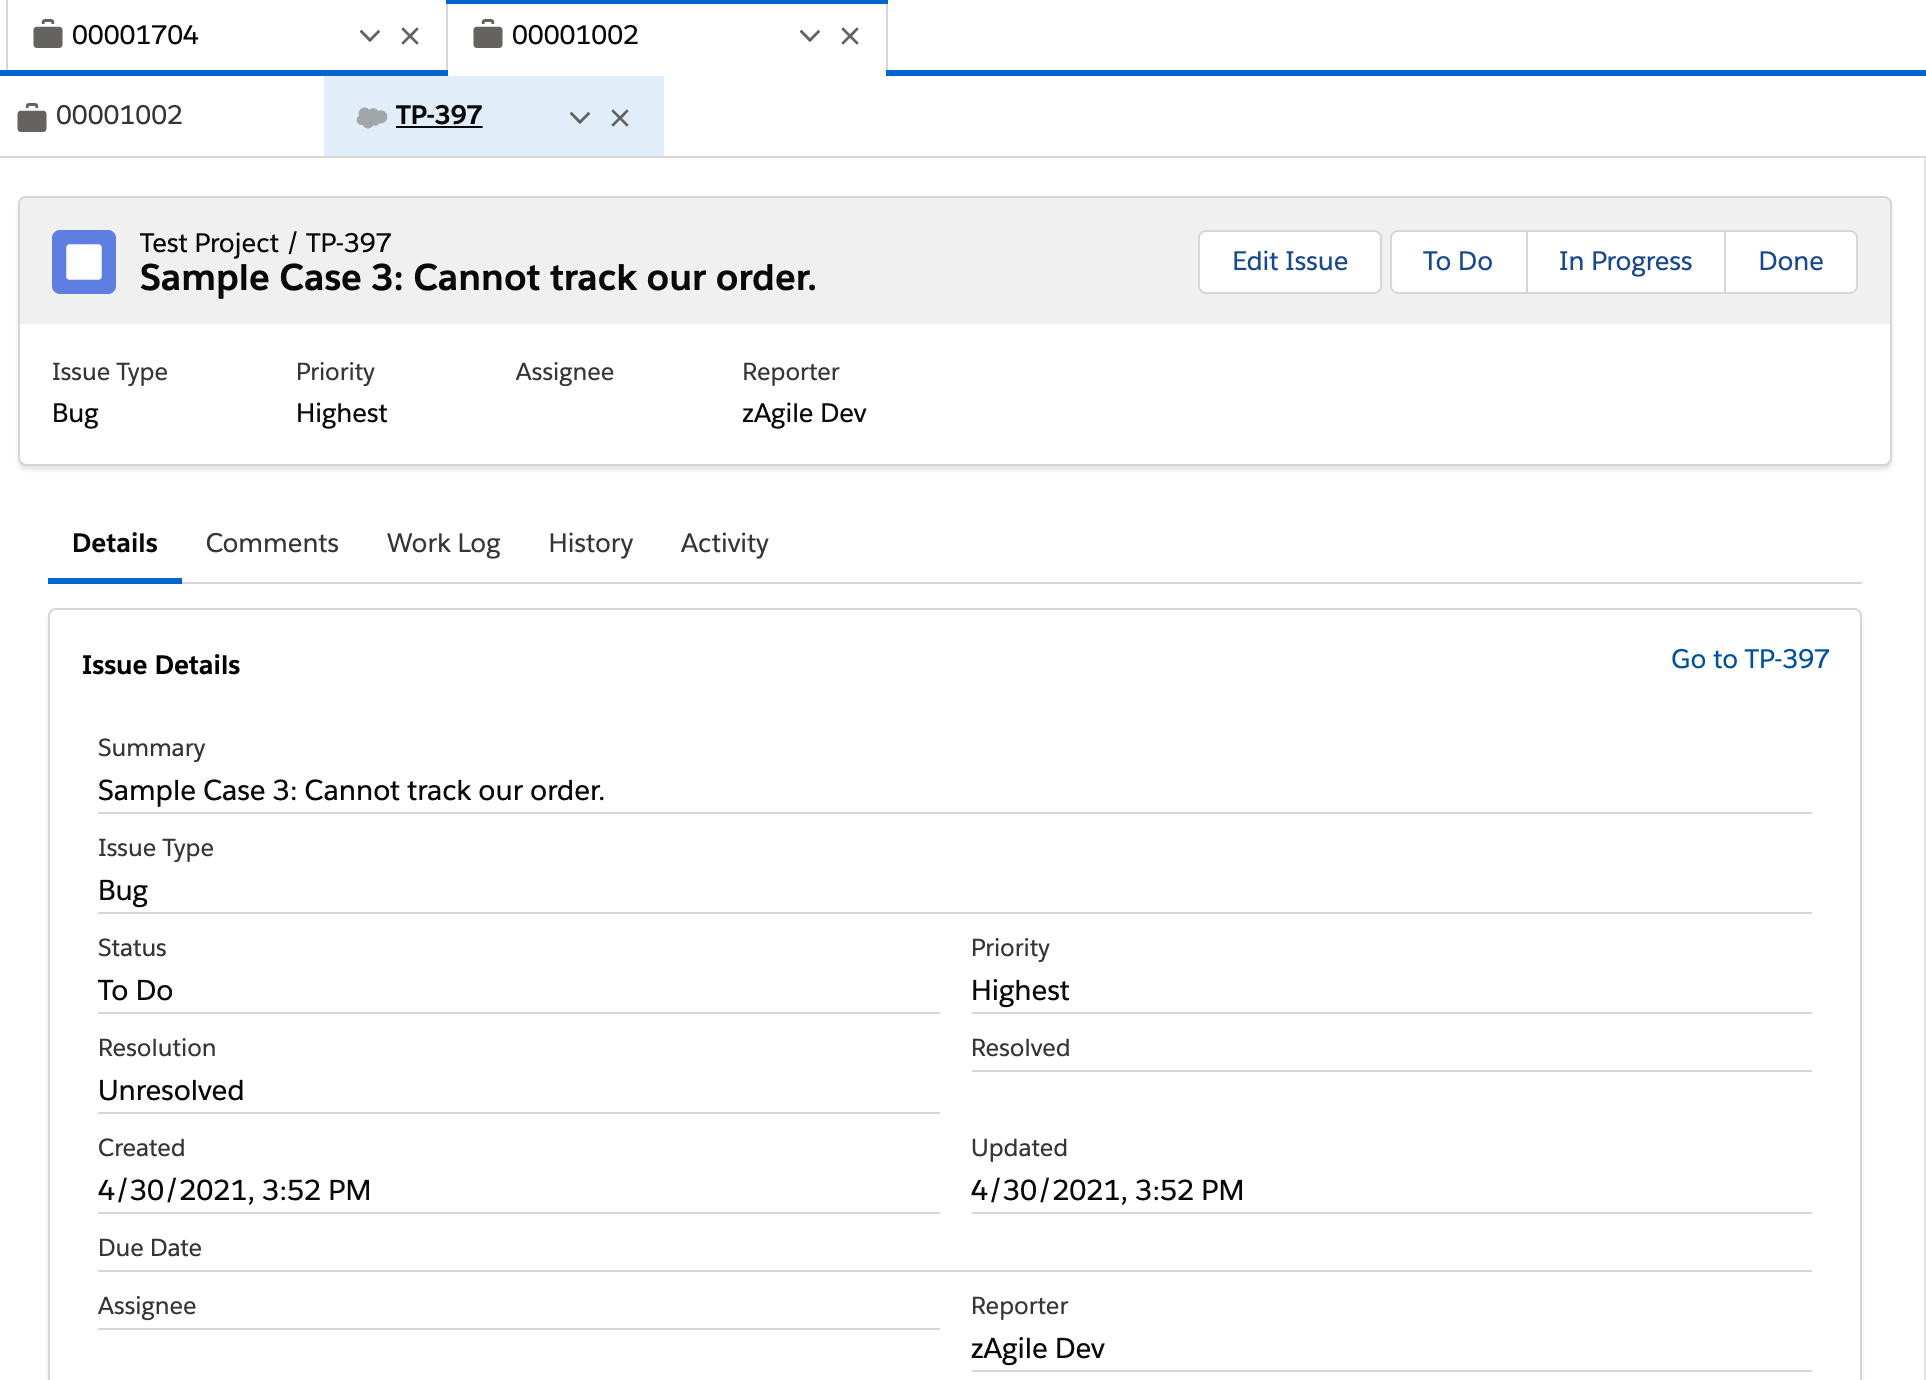Close the TP-397 subtab
1926x1380 pixels.
tap(621, 117)
